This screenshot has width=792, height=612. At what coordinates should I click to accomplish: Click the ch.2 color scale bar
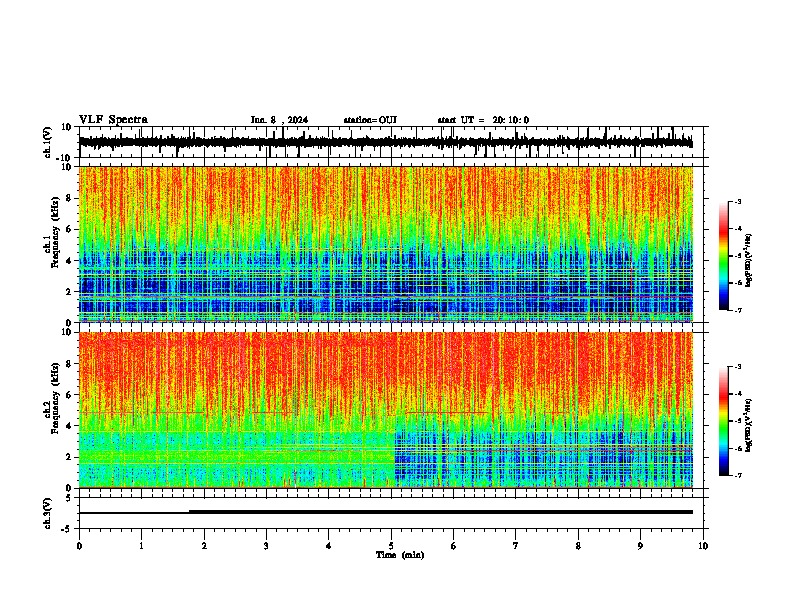point(723,421)
